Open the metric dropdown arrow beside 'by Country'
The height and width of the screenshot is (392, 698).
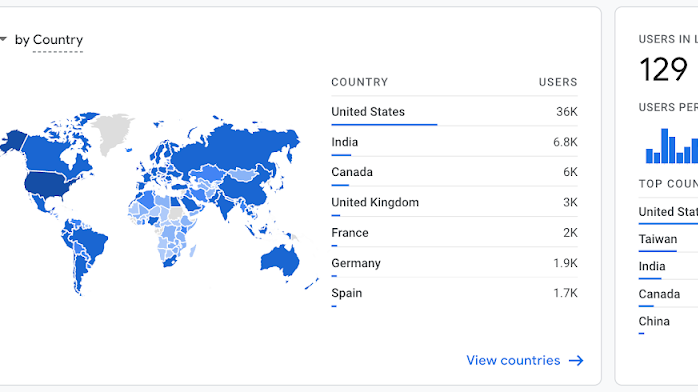click(3, 39)
